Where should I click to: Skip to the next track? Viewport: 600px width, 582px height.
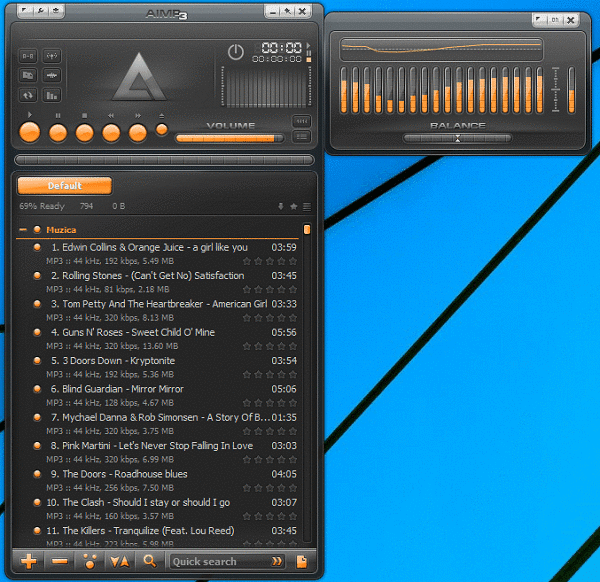pos(137,132)
